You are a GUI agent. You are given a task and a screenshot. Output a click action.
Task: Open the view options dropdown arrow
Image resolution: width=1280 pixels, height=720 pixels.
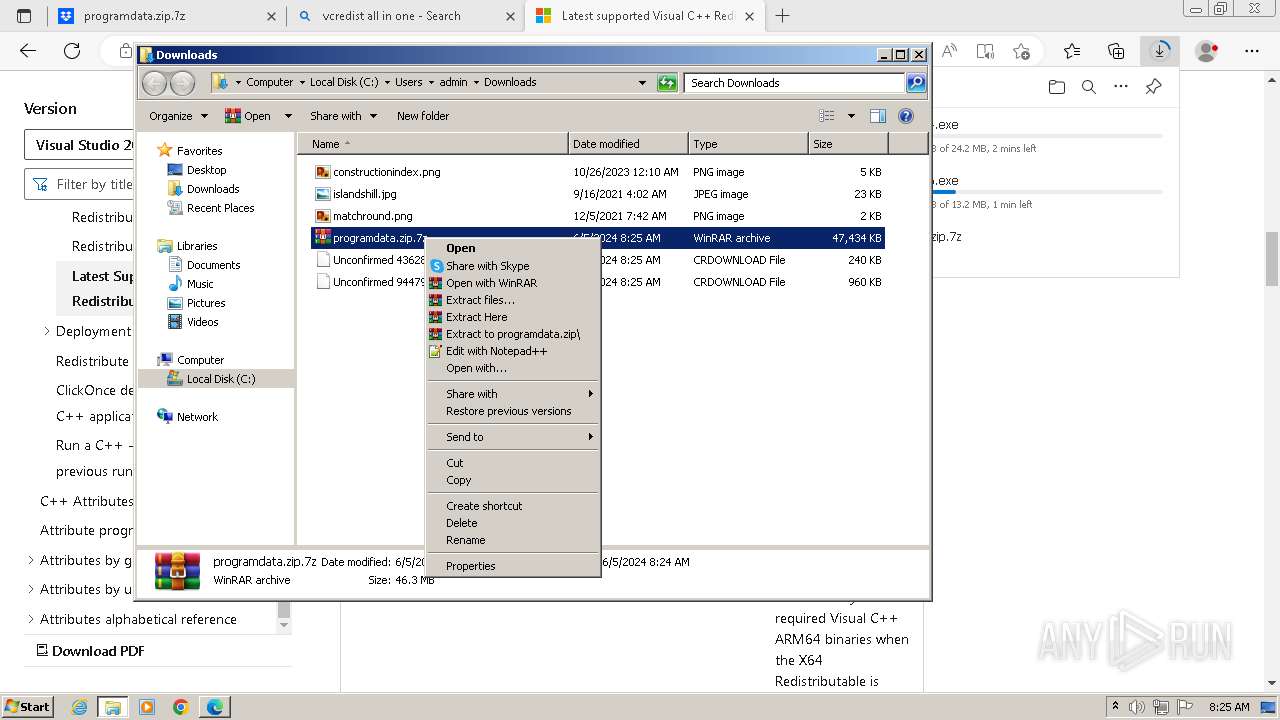point(851,116)
